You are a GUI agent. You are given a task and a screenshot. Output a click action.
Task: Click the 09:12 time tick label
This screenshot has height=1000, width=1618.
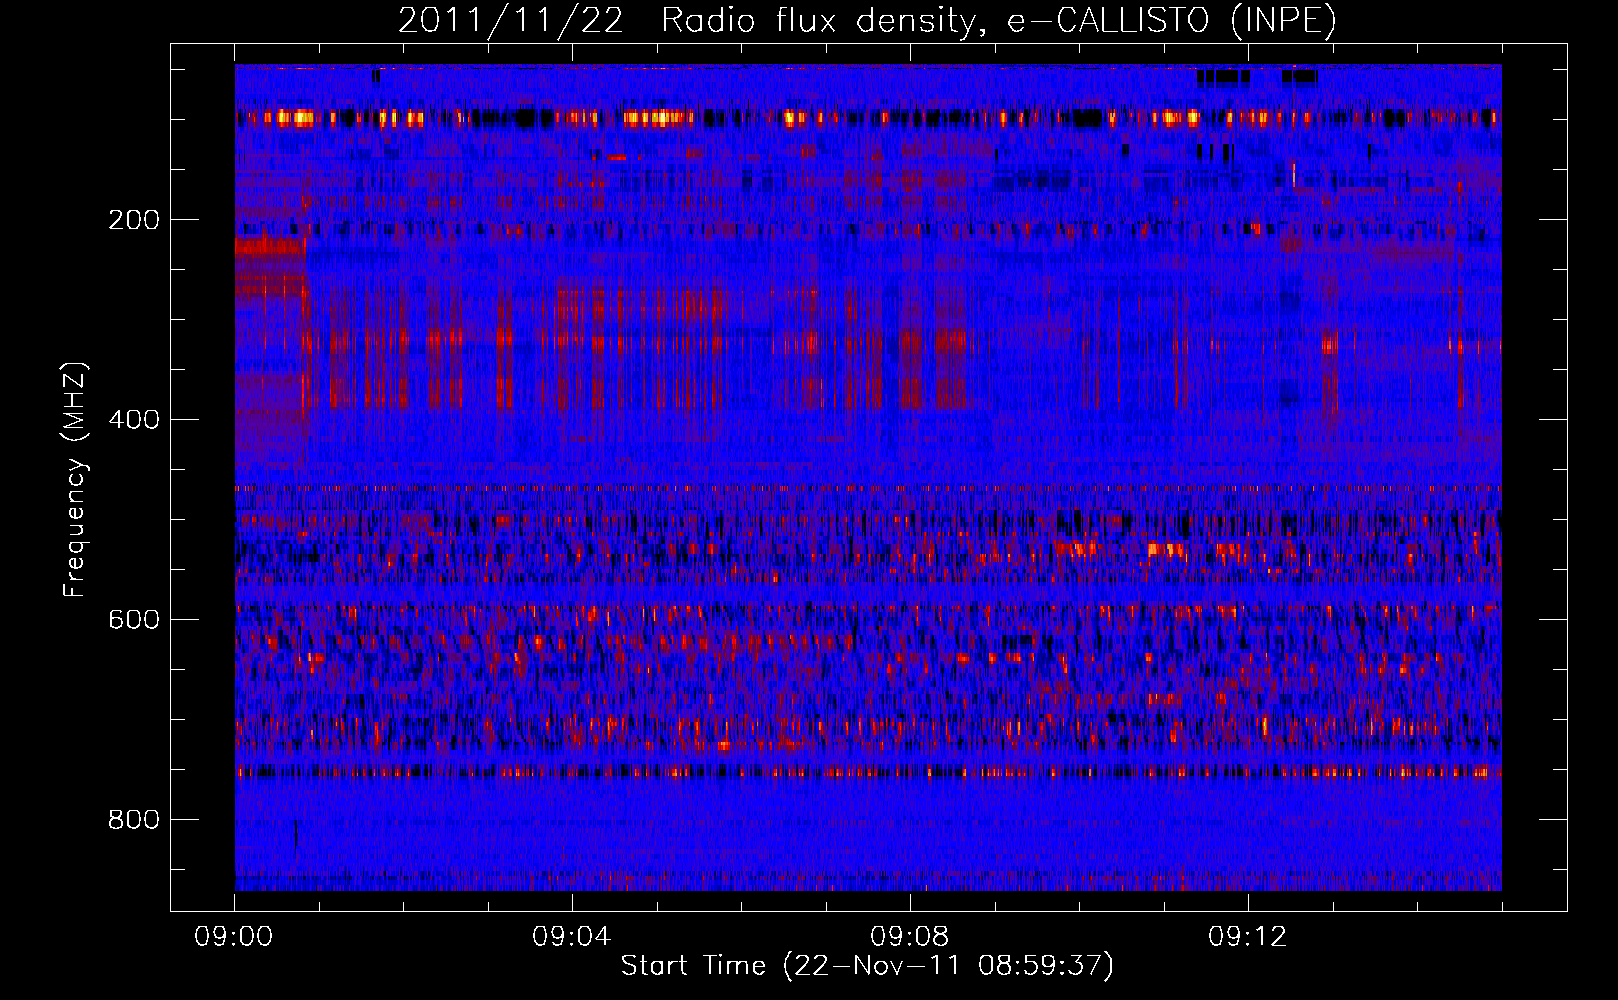click(1248, 937)
